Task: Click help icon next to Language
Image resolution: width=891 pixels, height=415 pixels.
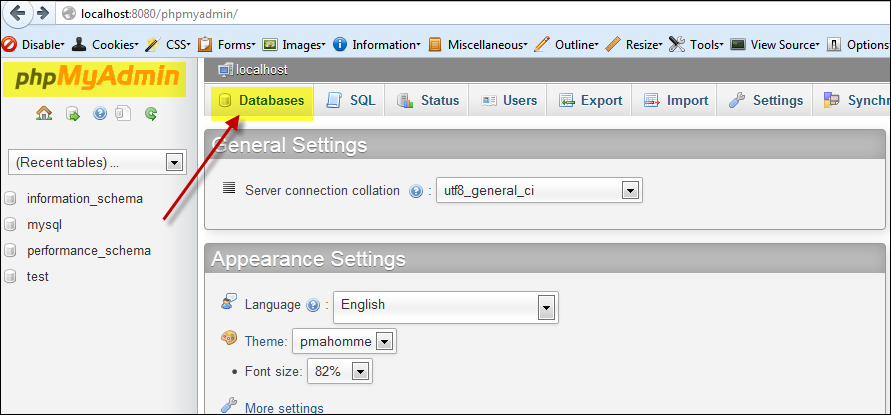Action: point(313,305)
